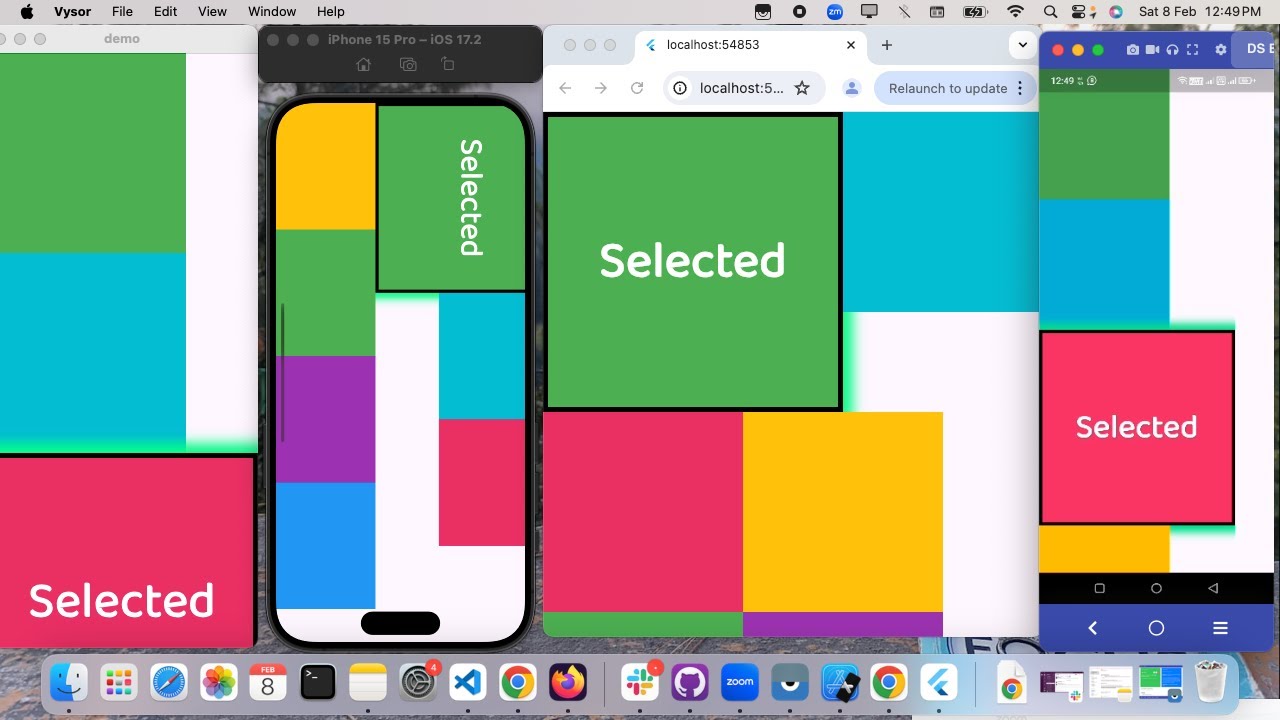Select green tile in demo window
The image size is (1280, 720).
[93, 153]
